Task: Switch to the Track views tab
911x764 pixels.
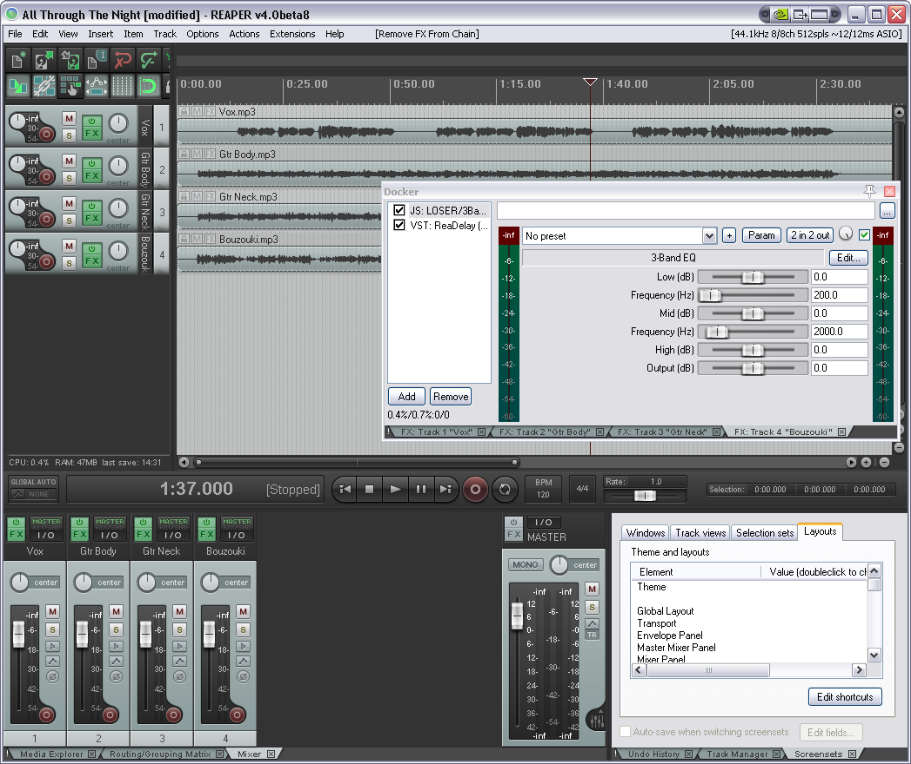Action: tap(700, 533)
